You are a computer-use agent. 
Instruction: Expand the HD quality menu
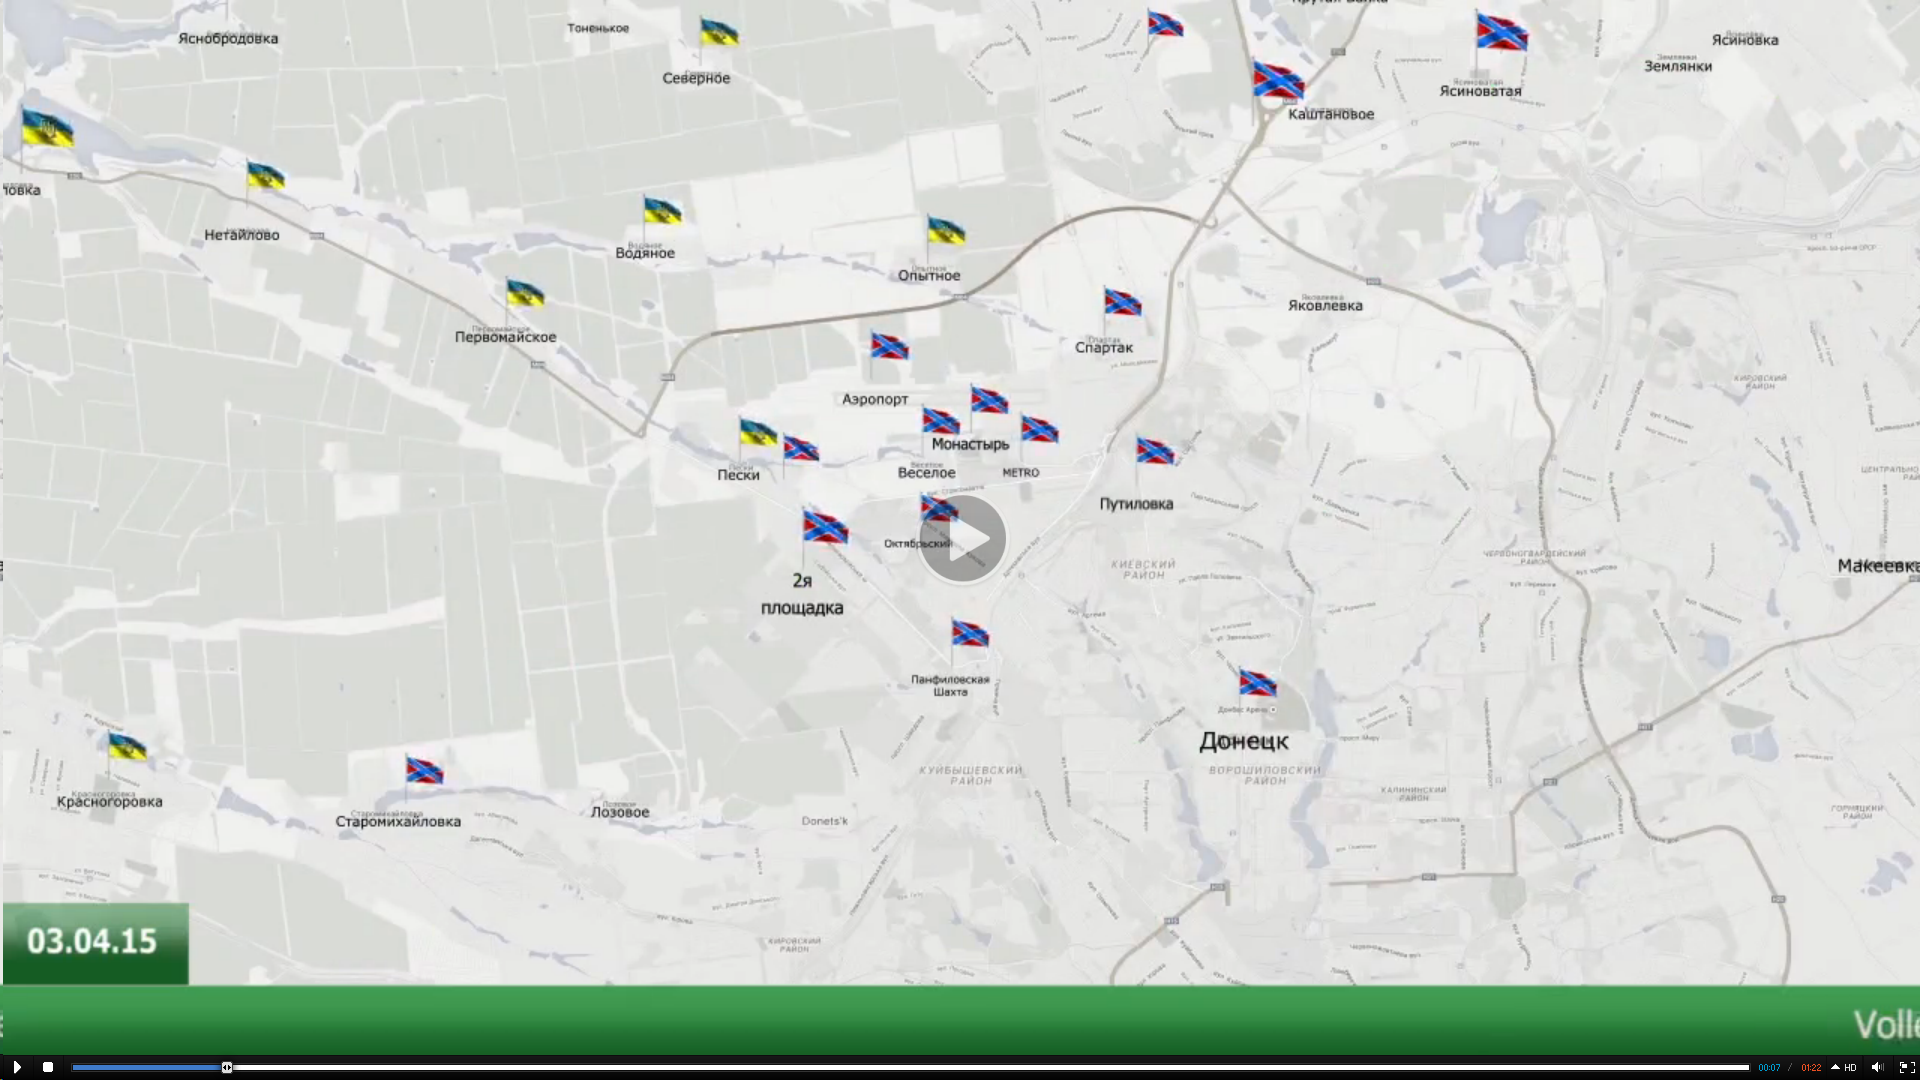1844,1067
